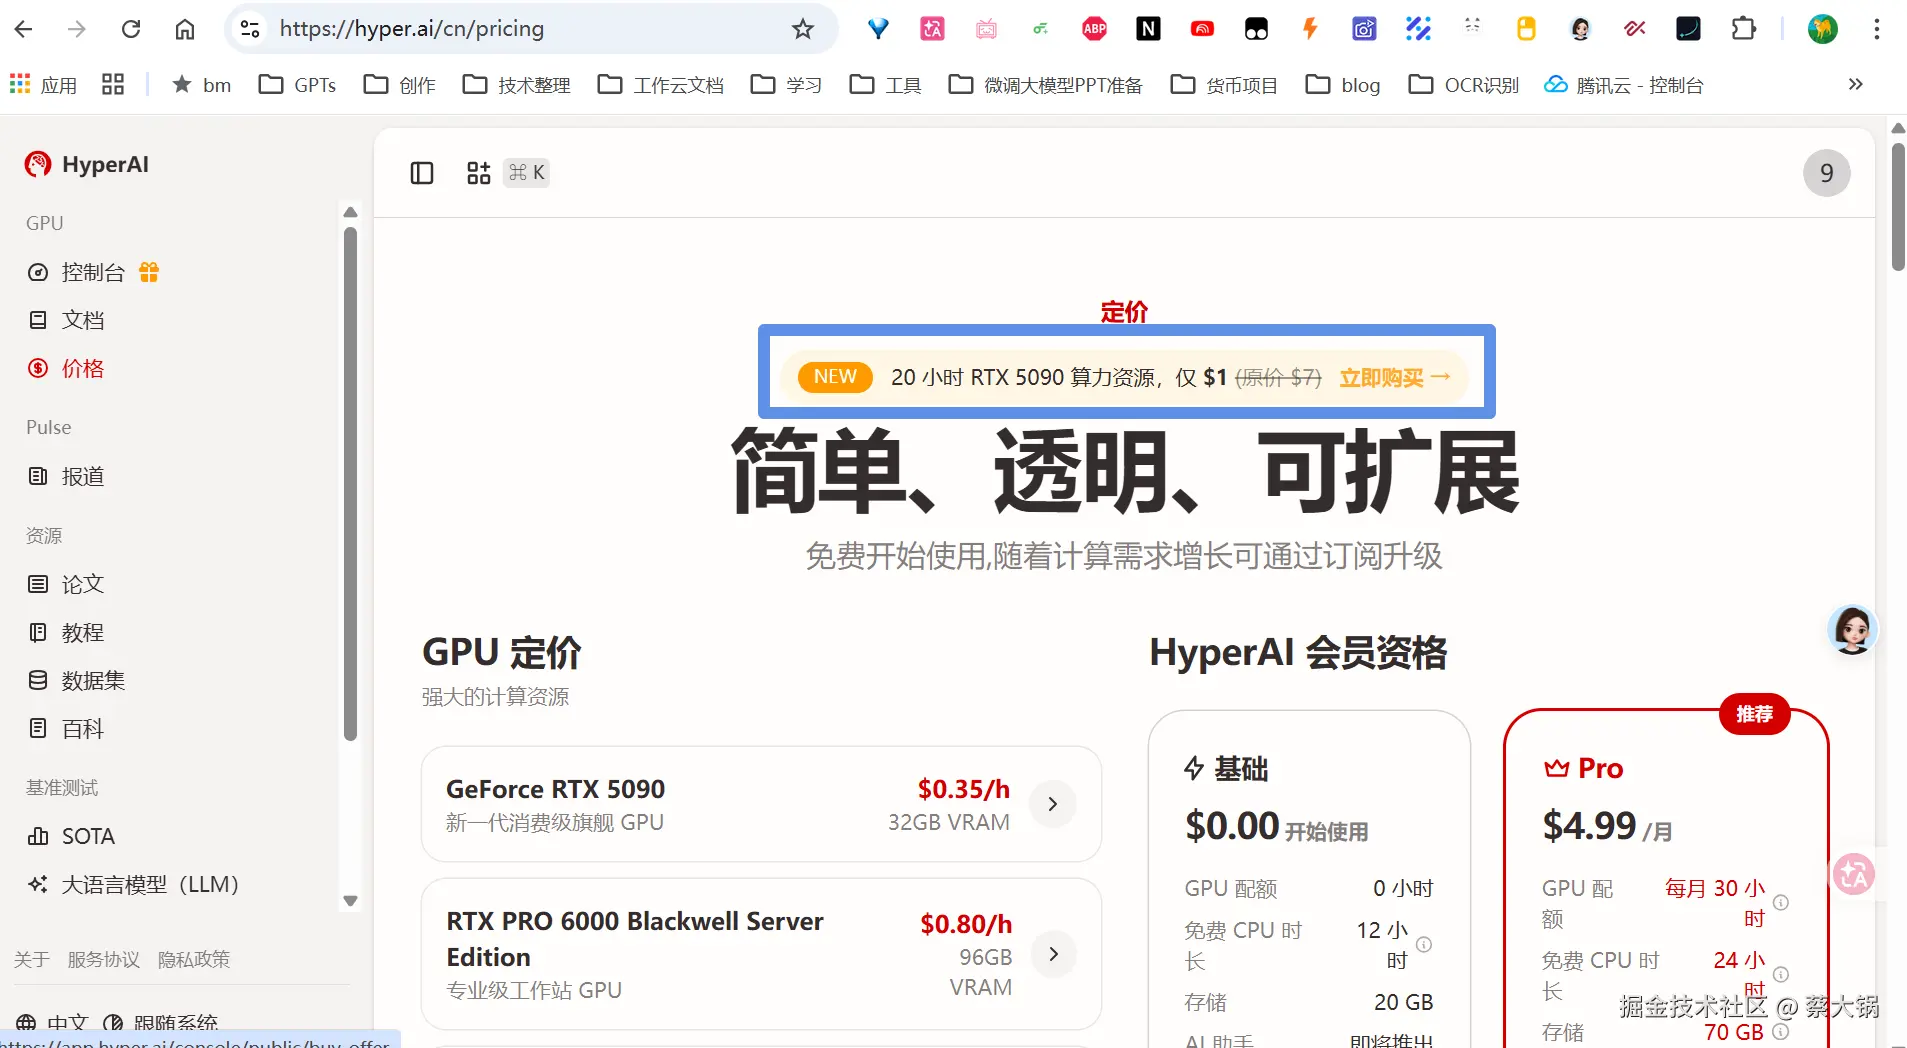This screenshot has width=1907, height=1048.
Task: Click 立即购买 in the promo banner
Action: pos(1395,377)
